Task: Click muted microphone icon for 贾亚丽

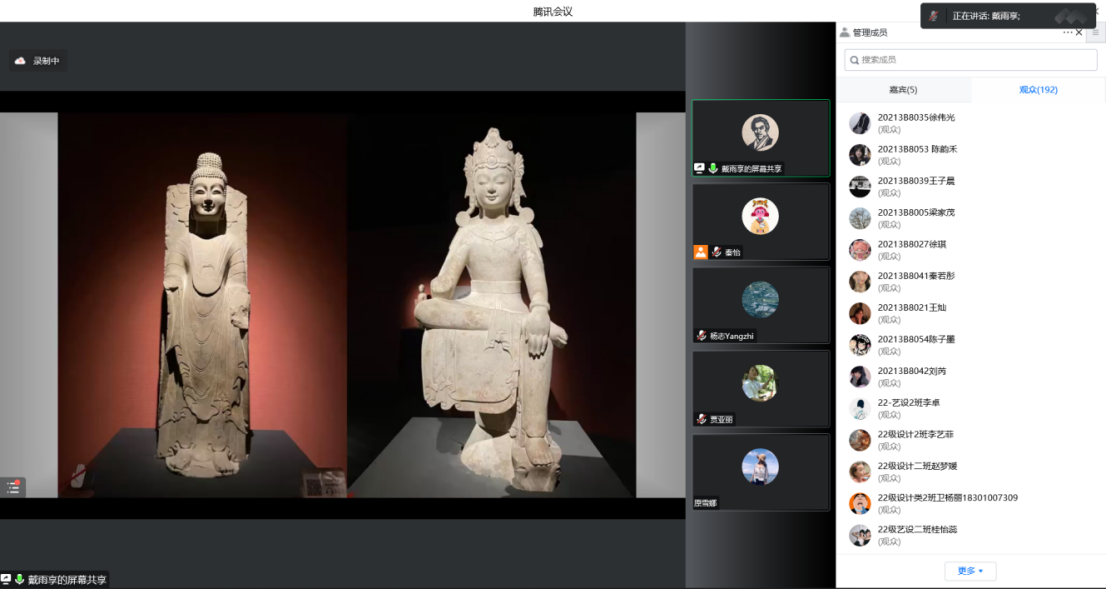Action: [701, 419]
